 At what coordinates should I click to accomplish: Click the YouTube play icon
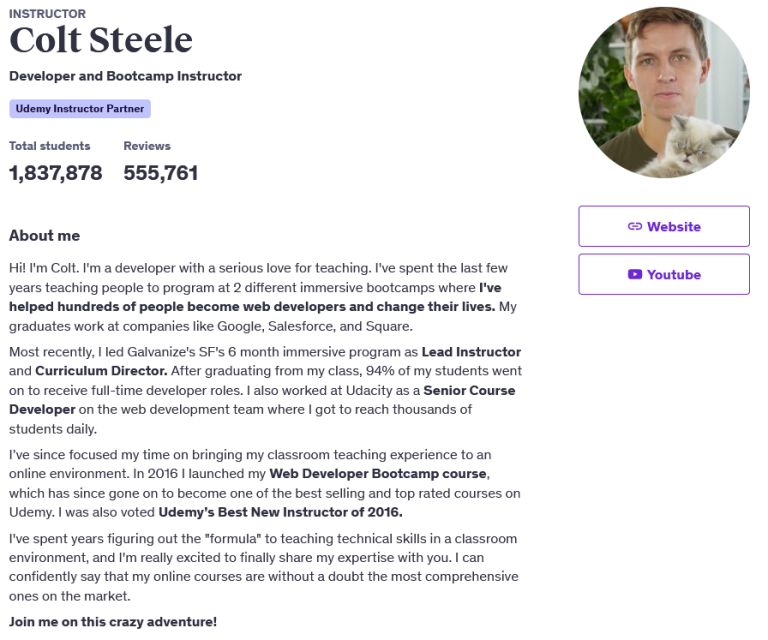click(x=634, y=274)
